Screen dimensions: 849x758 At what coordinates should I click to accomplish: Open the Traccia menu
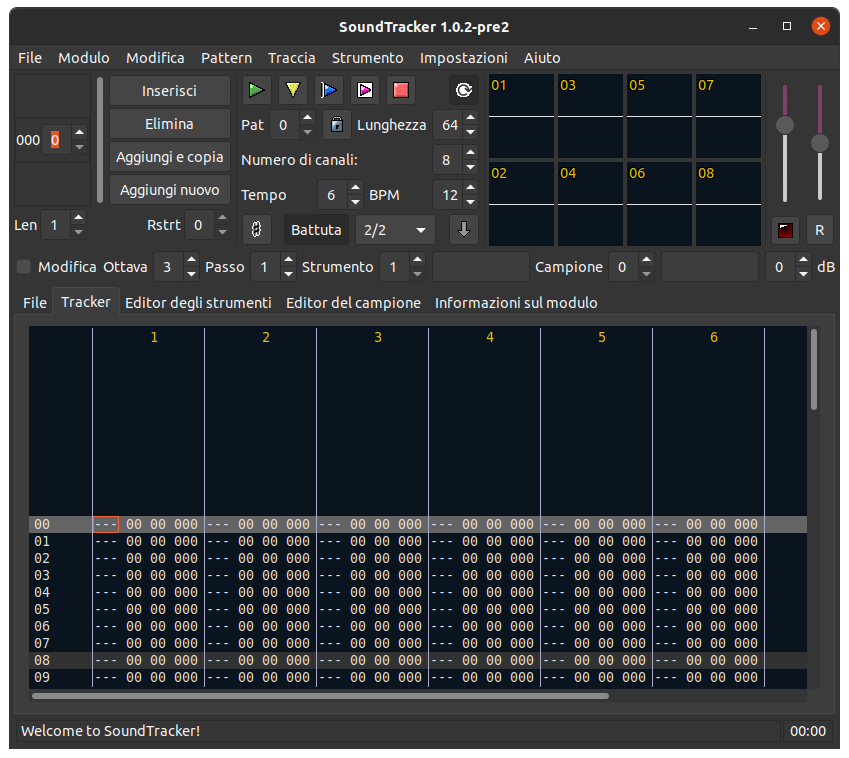coord(291,58)
